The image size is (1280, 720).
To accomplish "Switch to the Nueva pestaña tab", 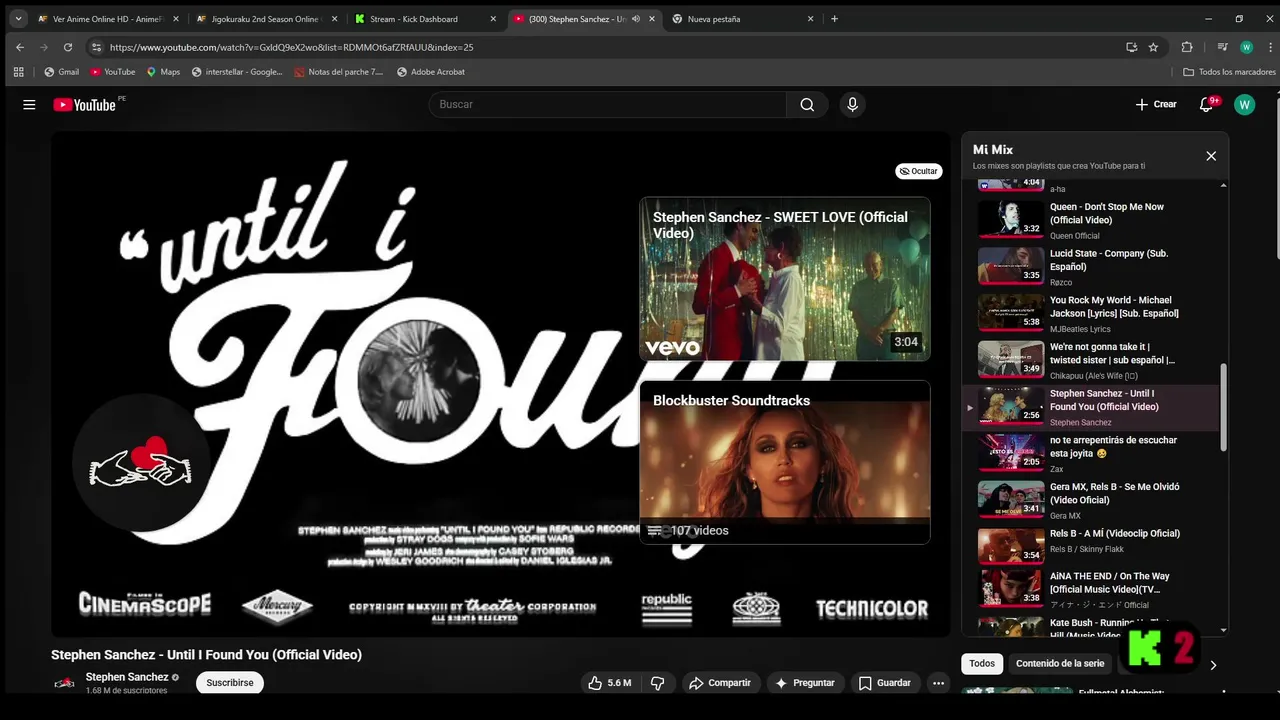I will tap(740, 19).
